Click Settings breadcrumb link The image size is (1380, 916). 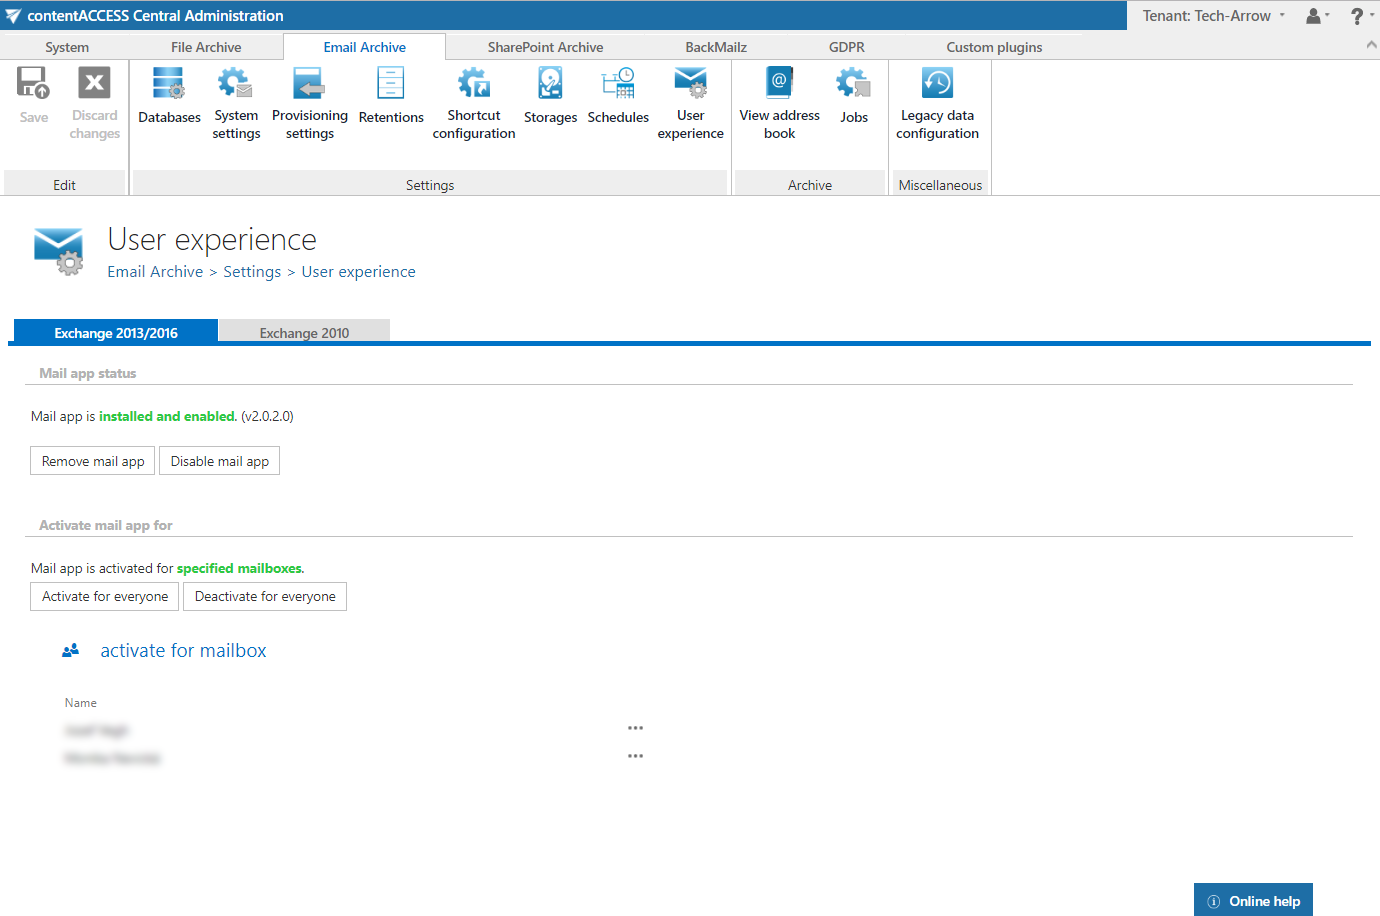(252, 271)
